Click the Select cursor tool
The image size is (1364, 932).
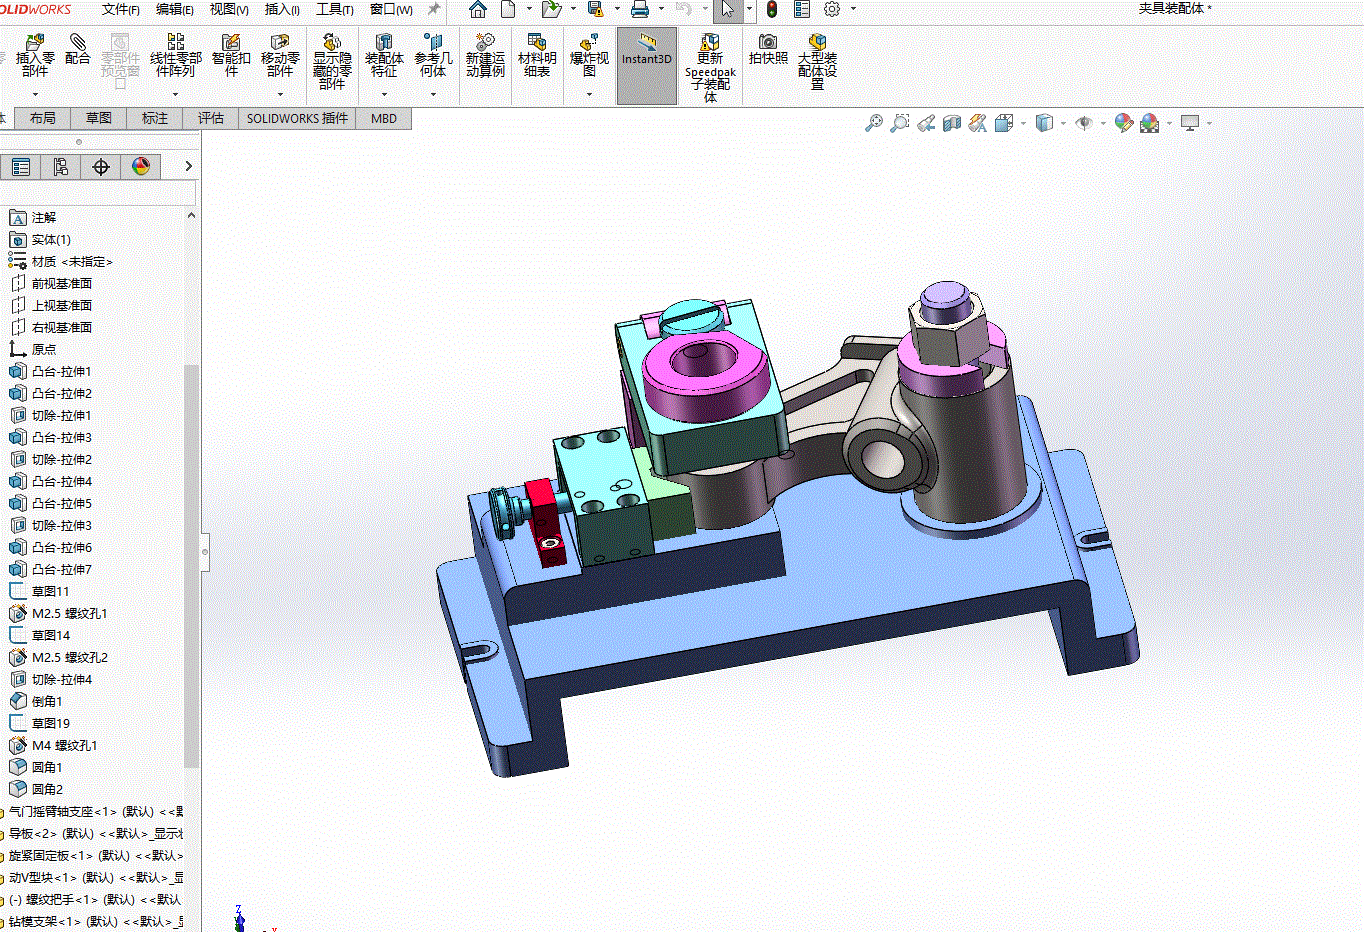pos(727,10)
